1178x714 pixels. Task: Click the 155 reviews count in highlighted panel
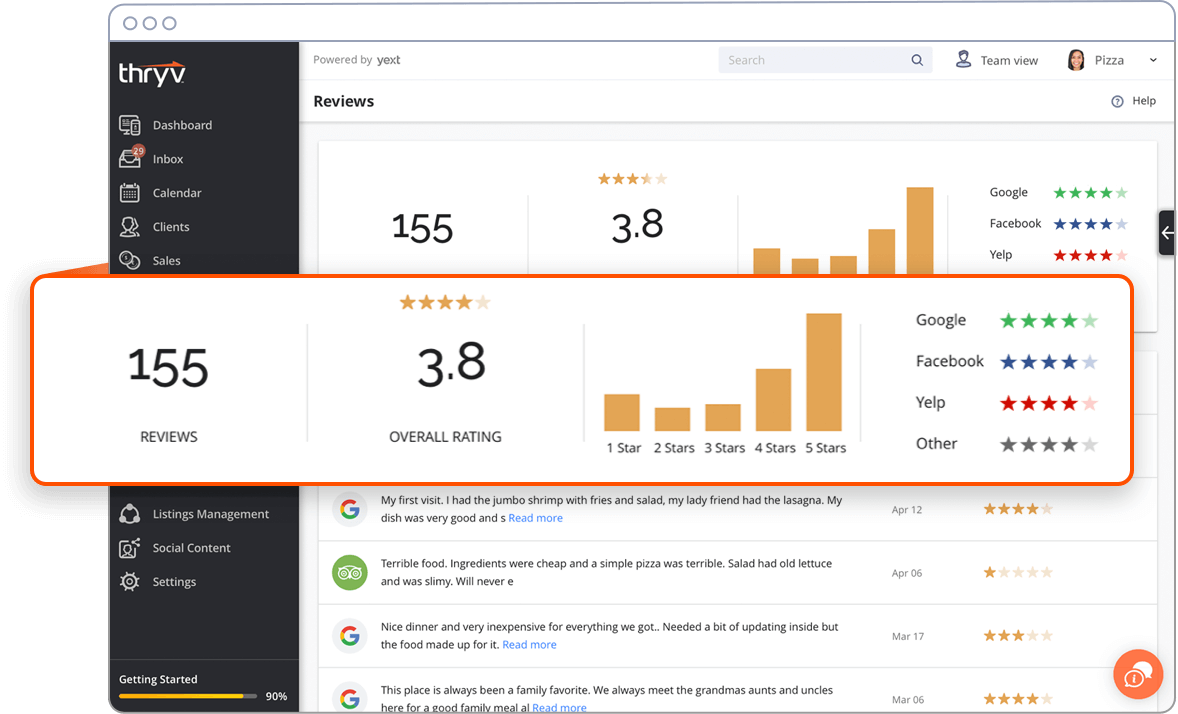pos(168,367)
